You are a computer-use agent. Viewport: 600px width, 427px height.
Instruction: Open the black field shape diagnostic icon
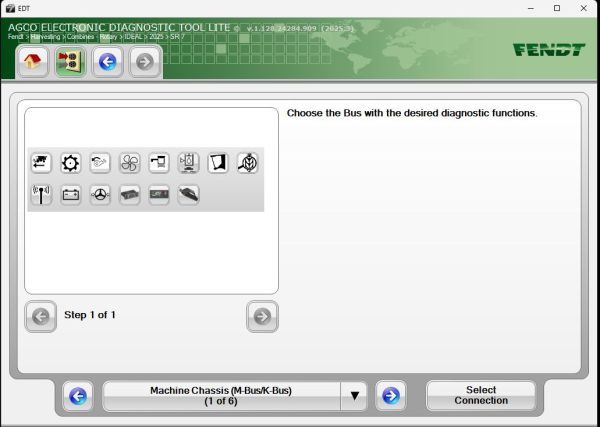[218, 163]
